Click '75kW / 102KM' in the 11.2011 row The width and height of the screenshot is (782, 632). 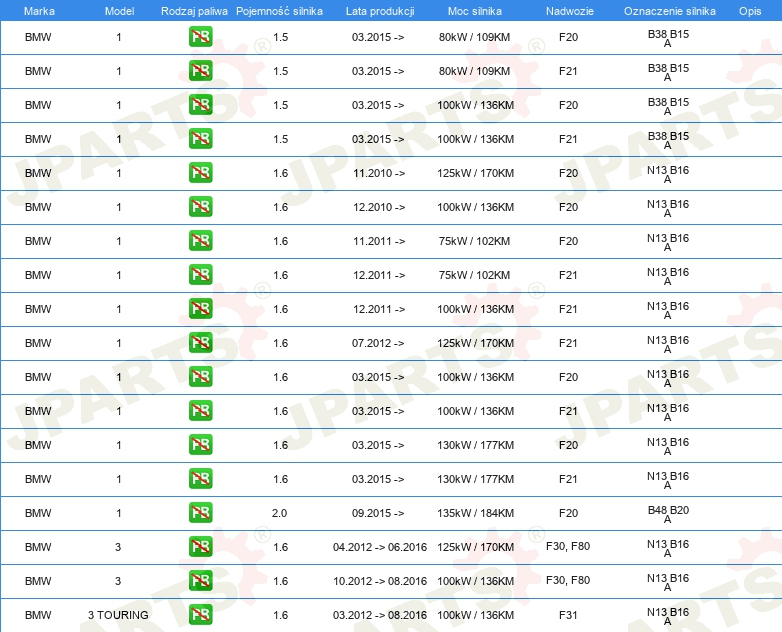(474, 241)
